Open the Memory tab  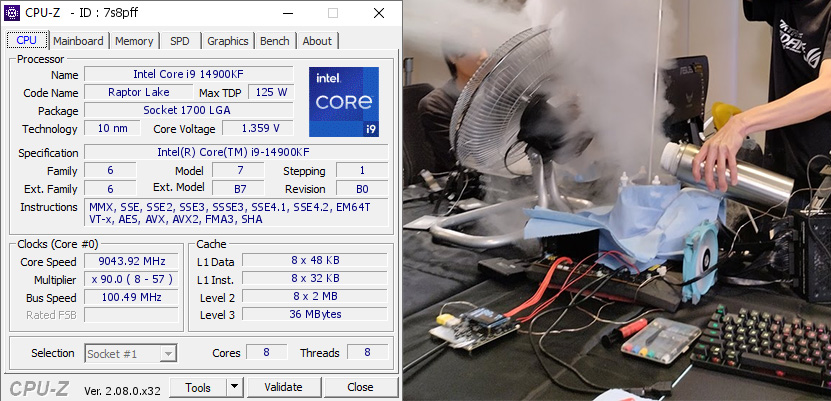pos(134,41)
